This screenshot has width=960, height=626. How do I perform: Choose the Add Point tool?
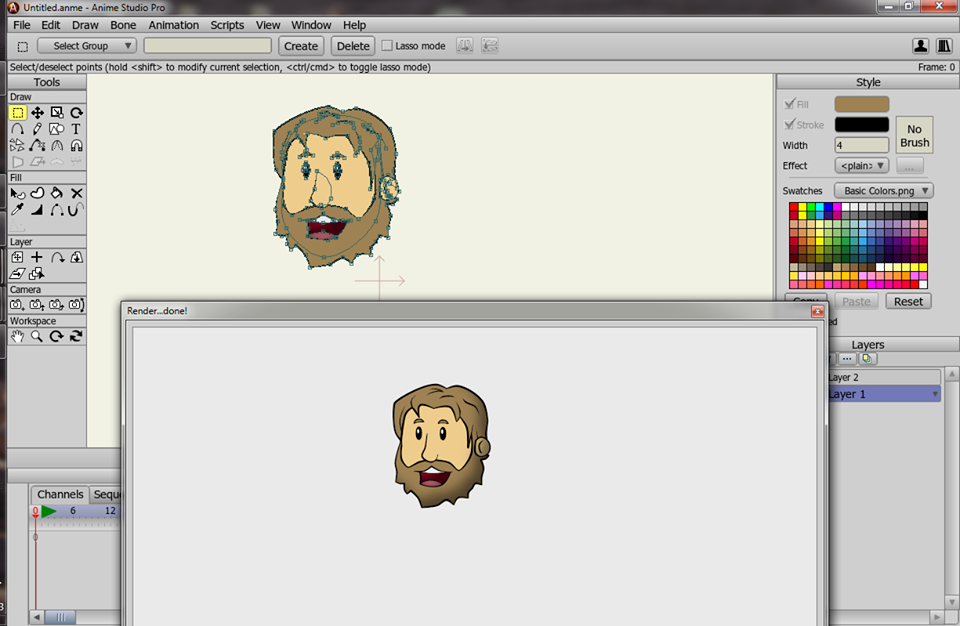click(17, 129)
